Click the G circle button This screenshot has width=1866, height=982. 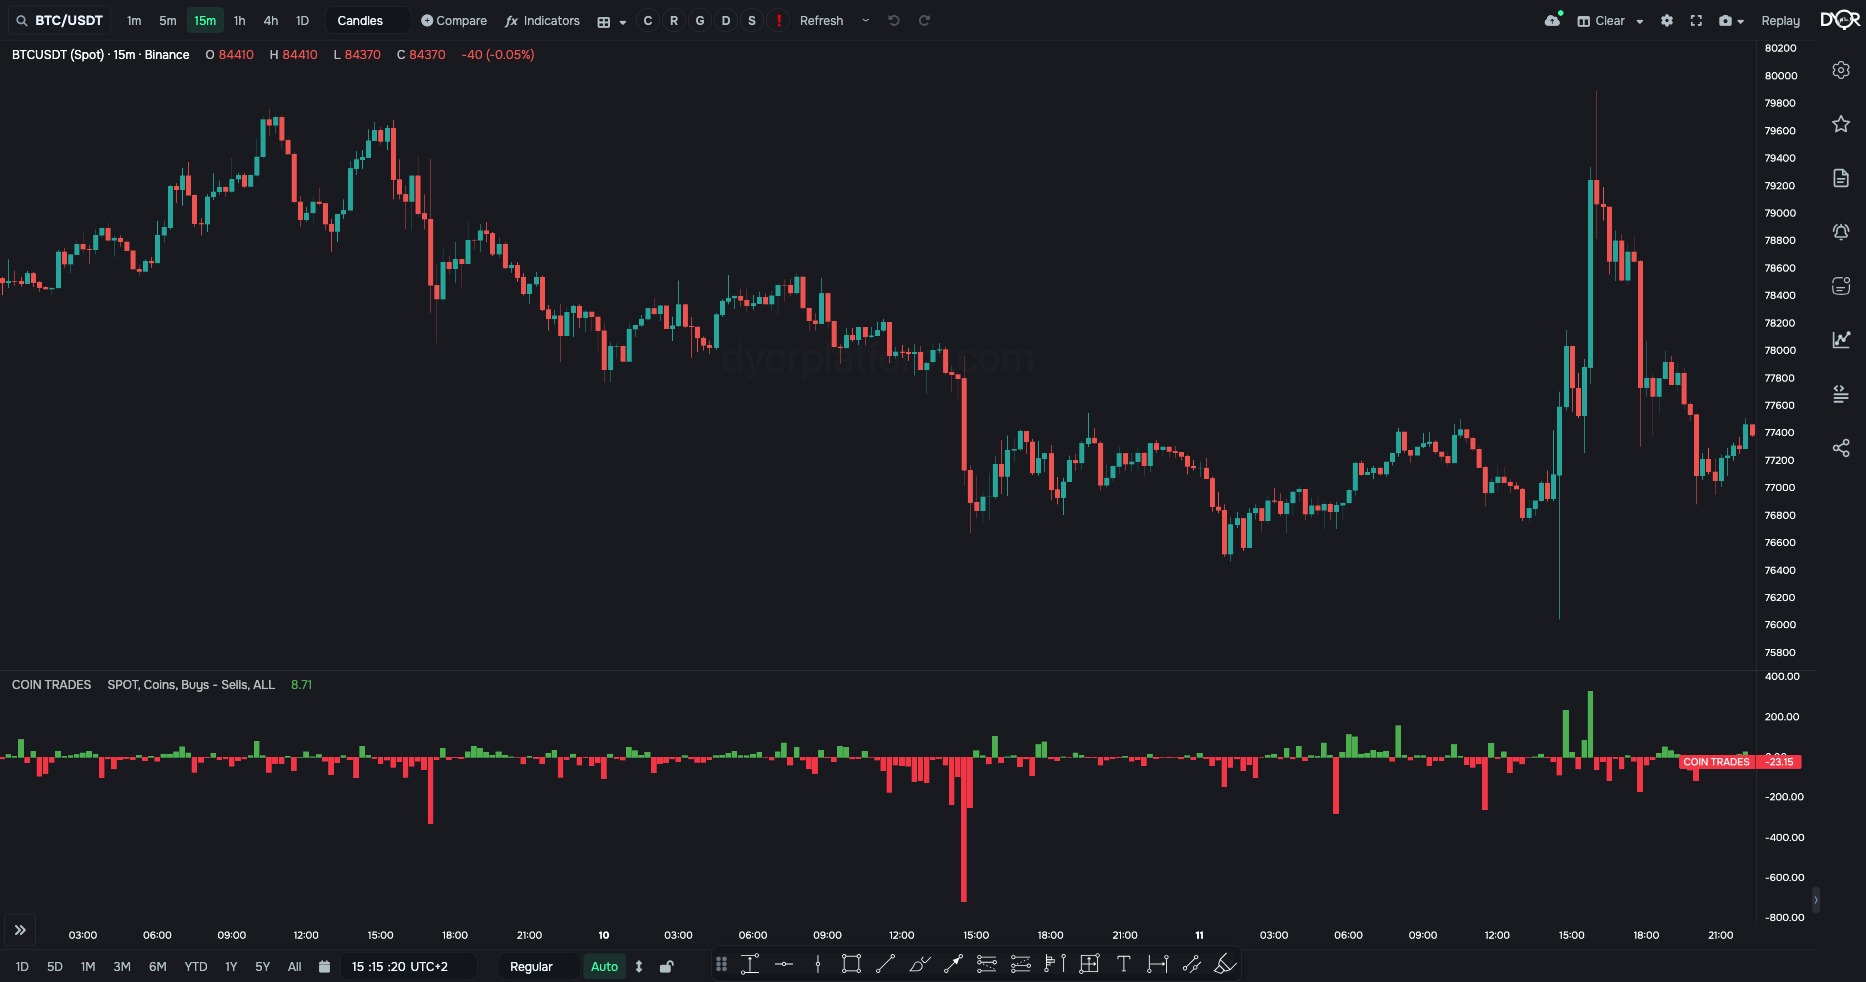coord(700,20)
